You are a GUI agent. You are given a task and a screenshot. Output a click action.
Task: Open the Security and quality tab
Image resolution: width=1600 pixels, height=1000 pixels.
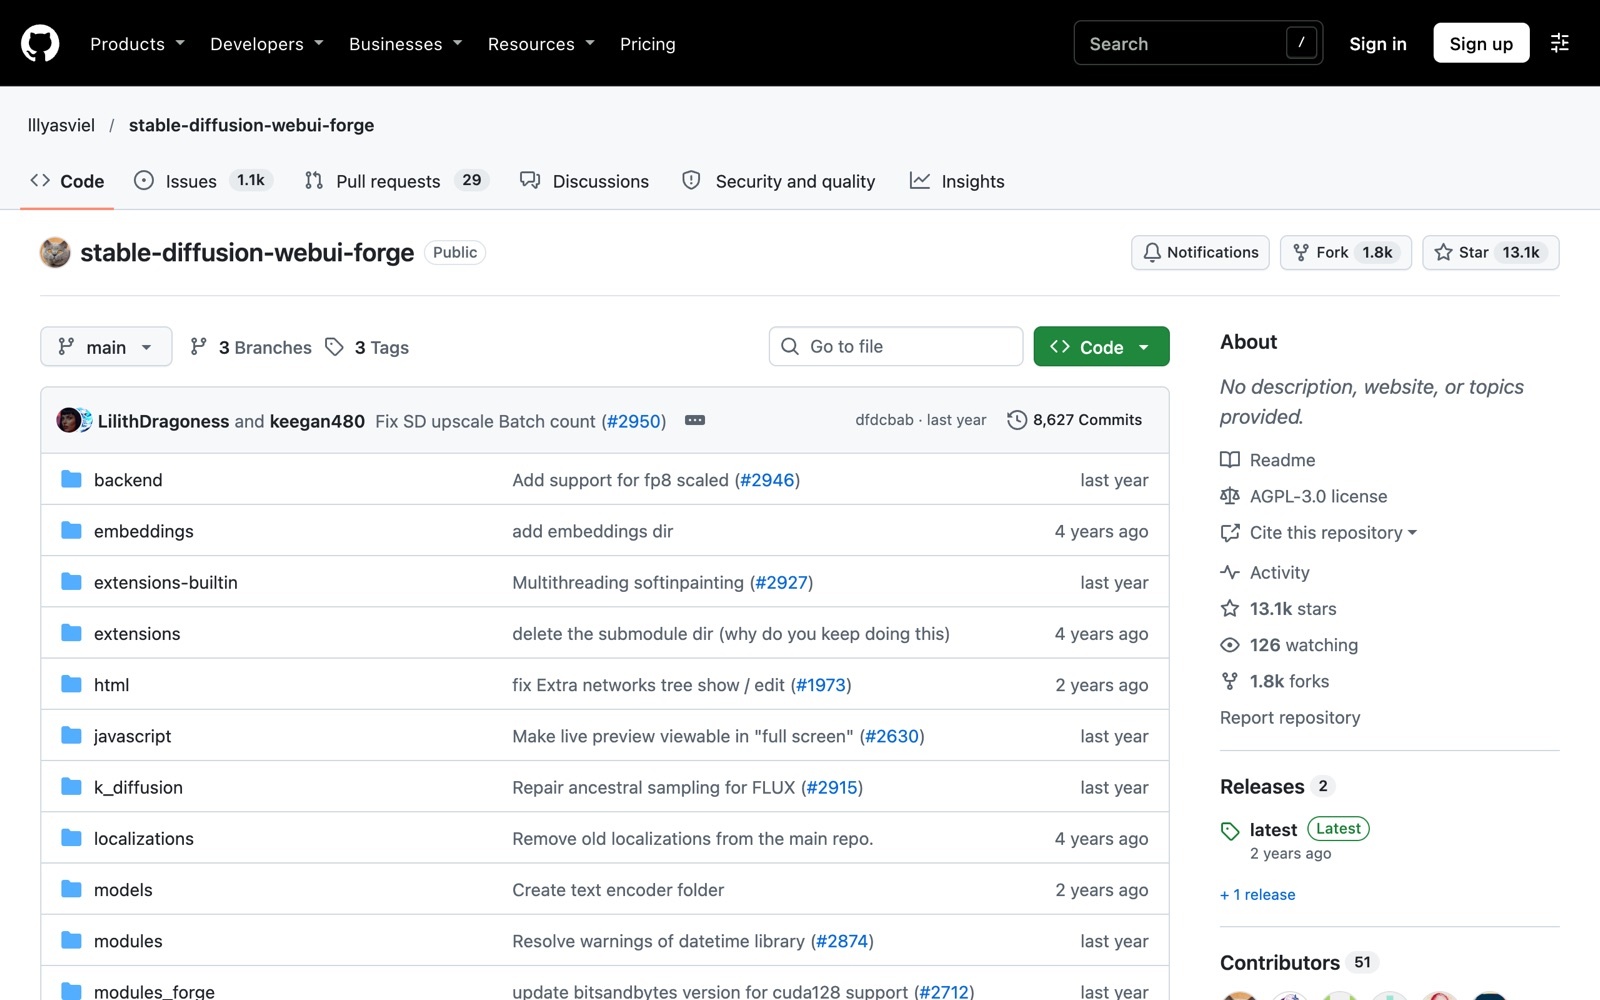pyautogui.click(x=778, y=180)
